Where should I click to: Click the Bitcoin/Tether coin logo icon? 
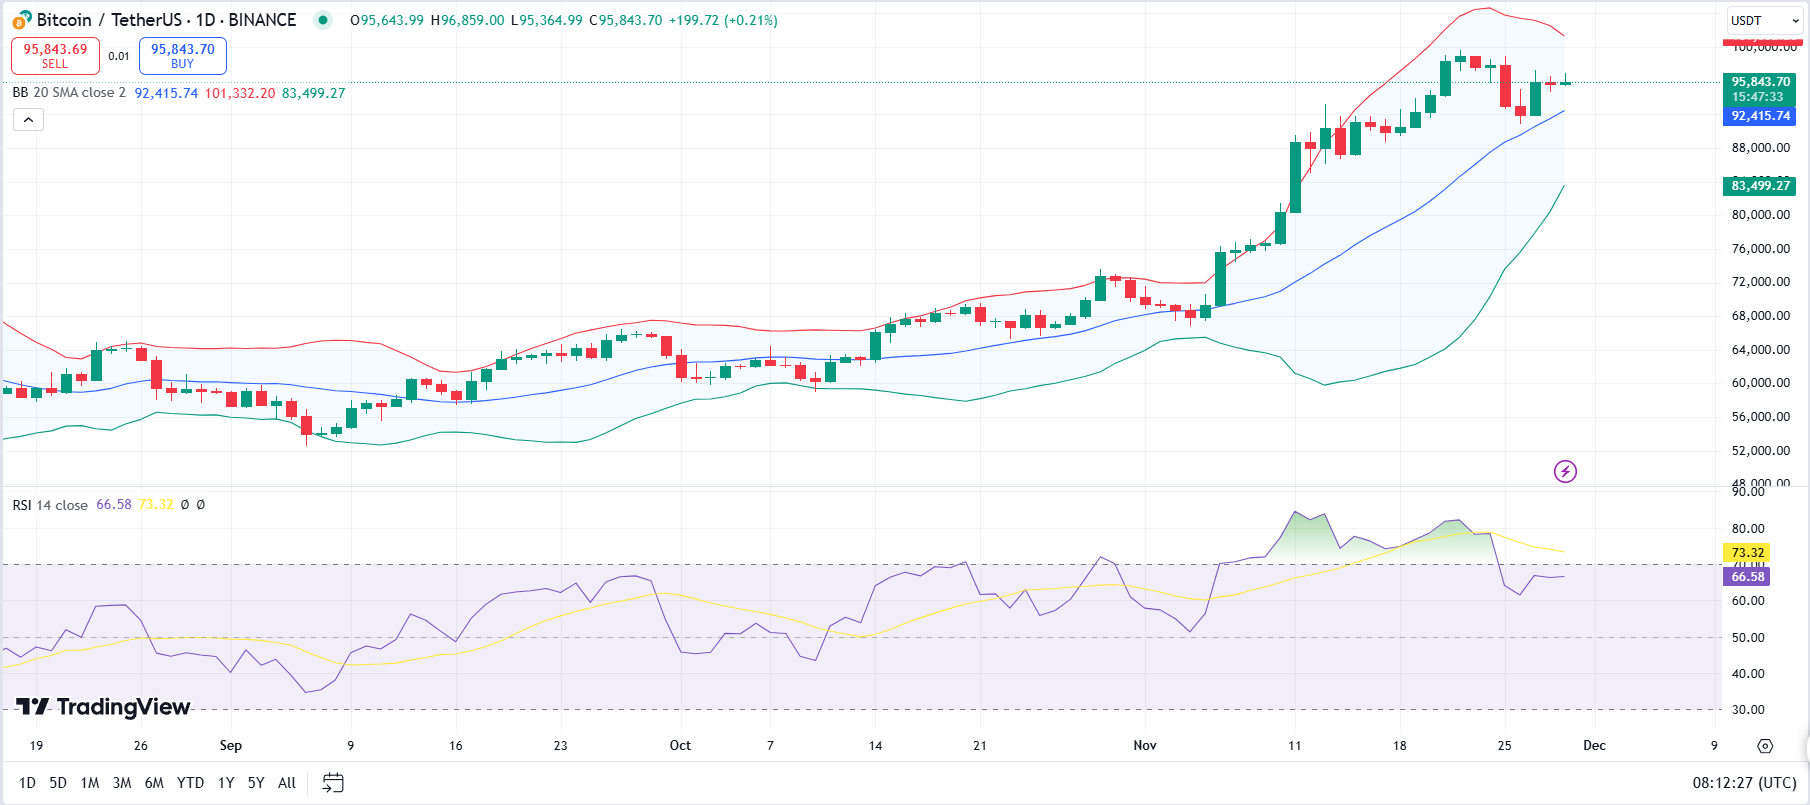tap(21, 20)
